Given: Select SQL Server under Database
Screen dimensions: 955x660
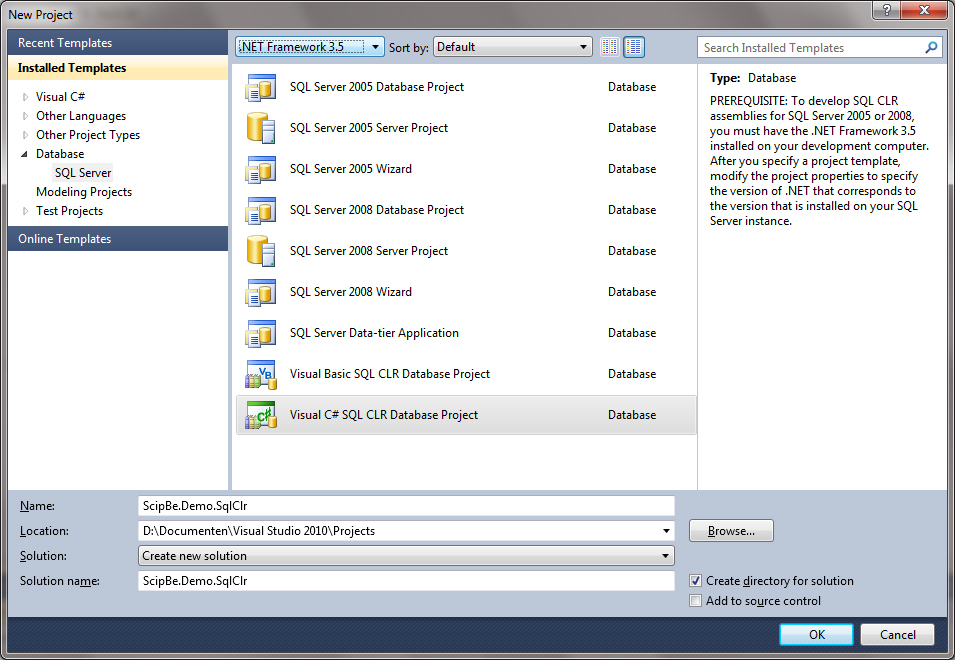Looking at the screenshot, I should click(x=83, y=173).
